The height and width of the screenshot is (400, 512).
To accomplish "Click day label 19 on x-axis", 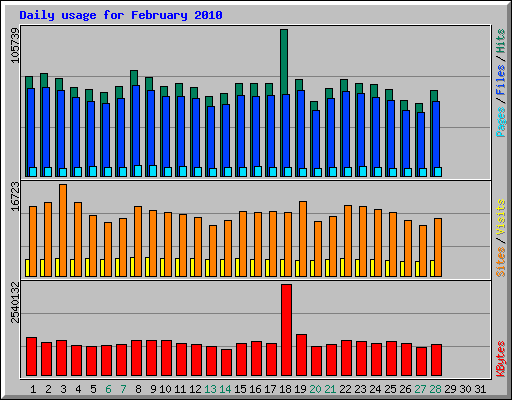I will tap(300, 389).
